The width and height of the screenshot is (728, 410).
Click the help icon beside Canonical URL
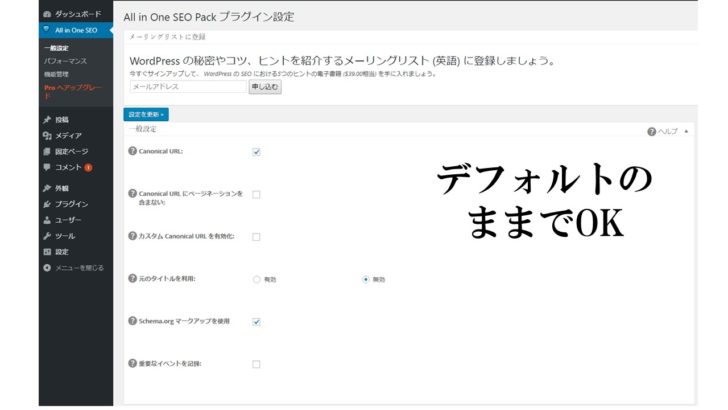132,151
